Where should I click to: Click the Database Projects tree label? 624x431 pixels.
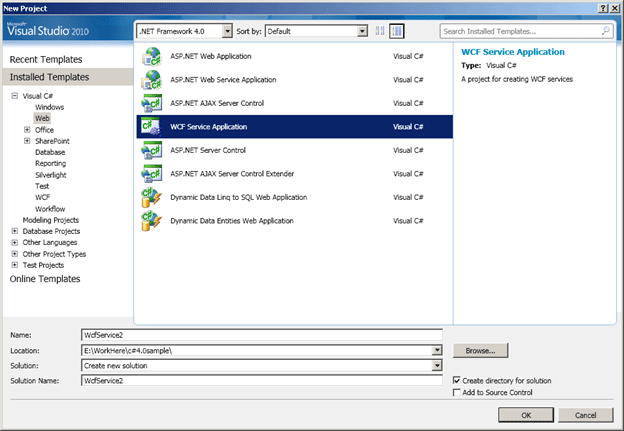click(51, 231)
